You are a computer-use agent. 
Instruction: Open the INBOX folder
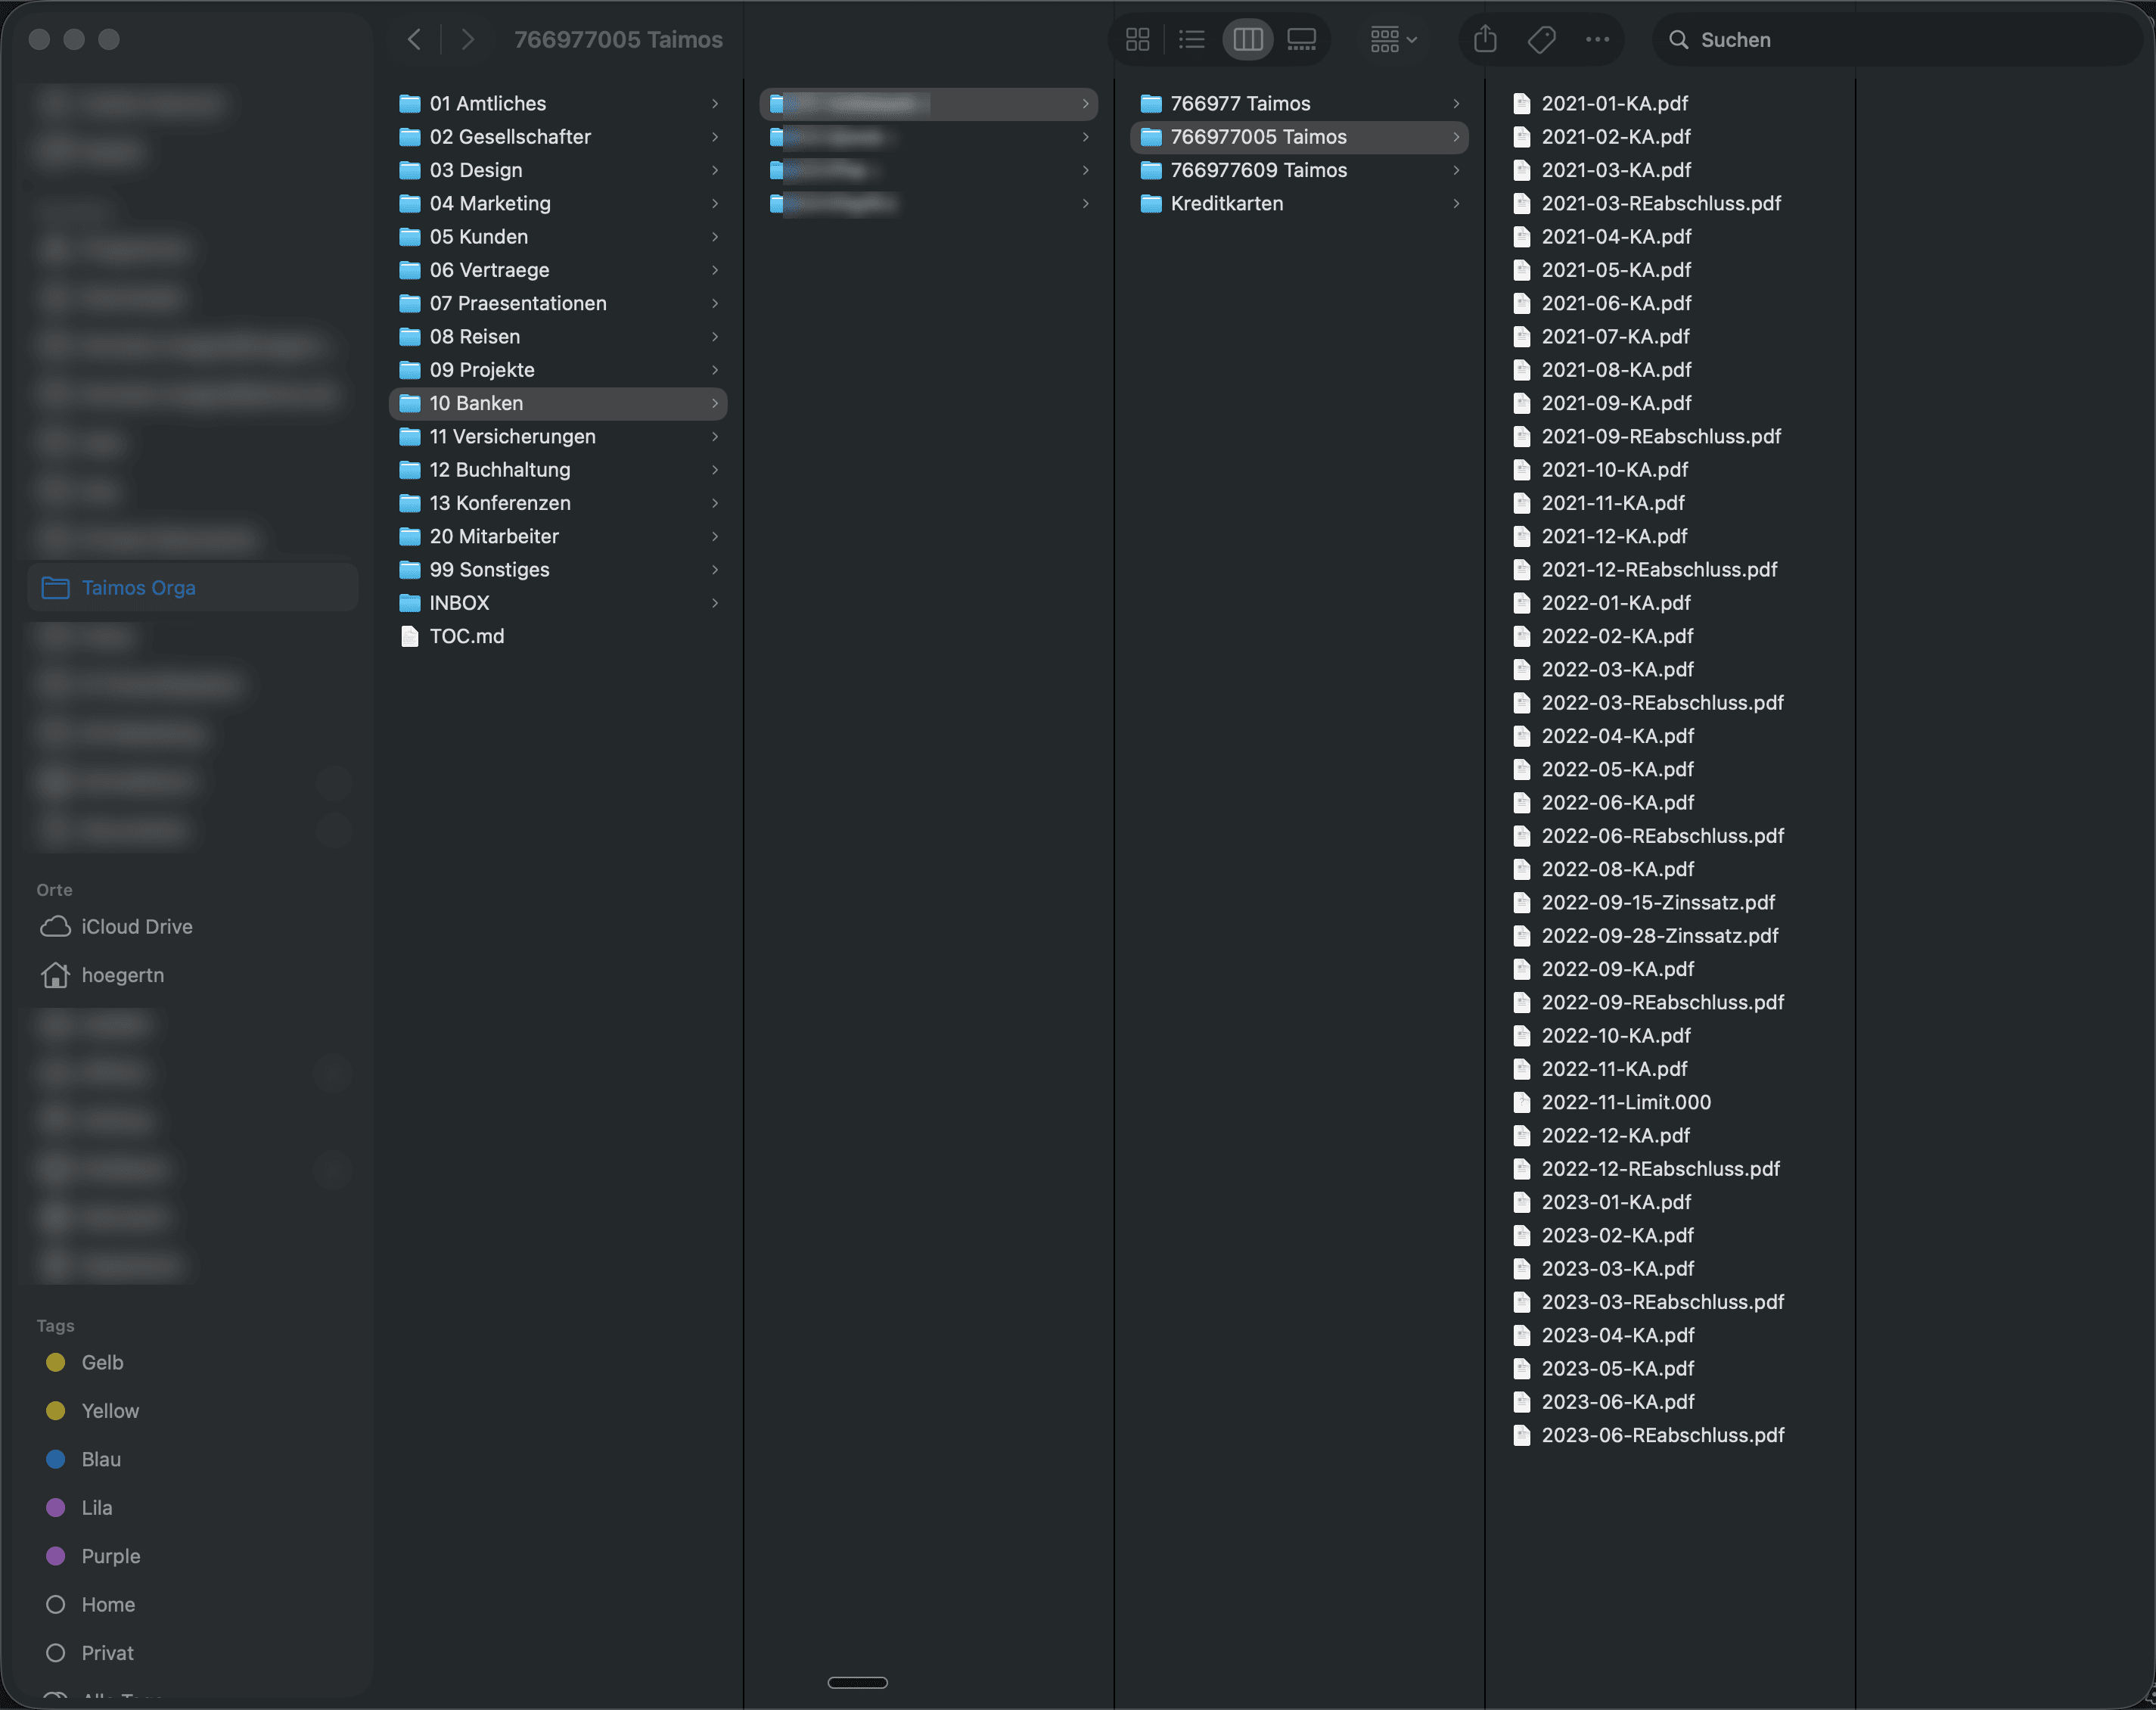tap(558, 603)
